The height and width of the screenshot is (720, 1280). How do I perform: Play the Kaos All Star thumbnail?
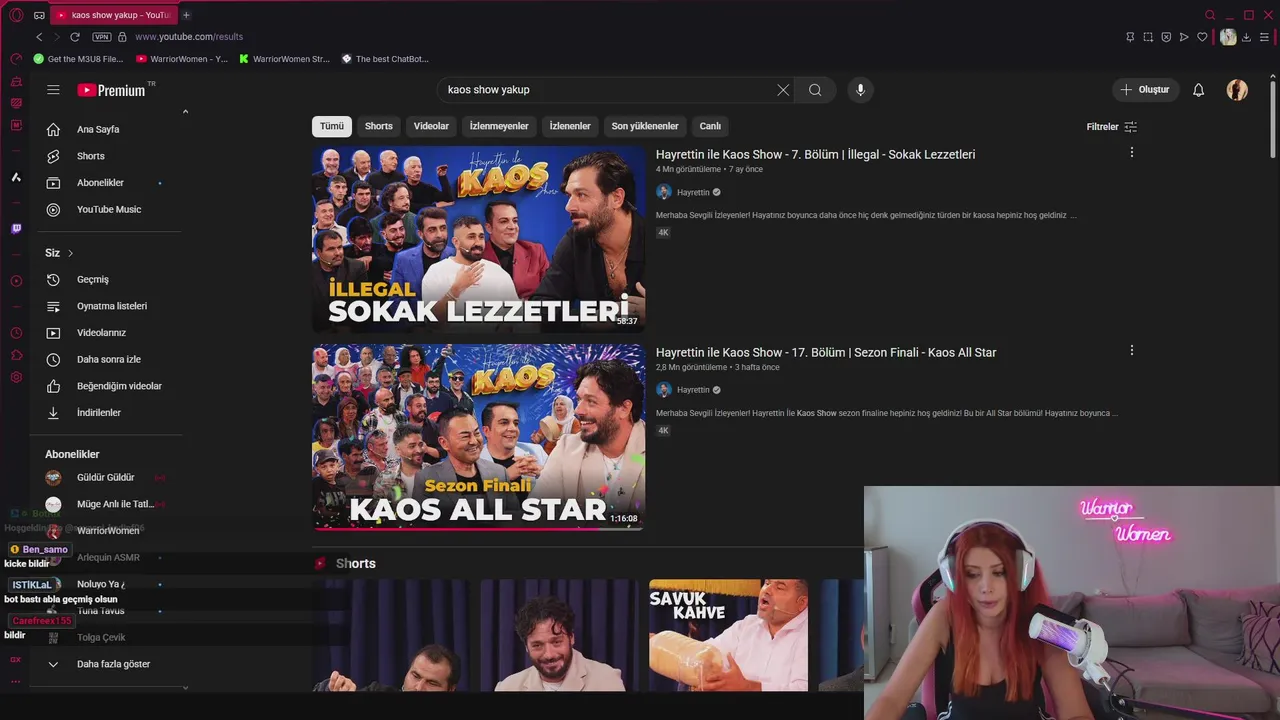478,437
